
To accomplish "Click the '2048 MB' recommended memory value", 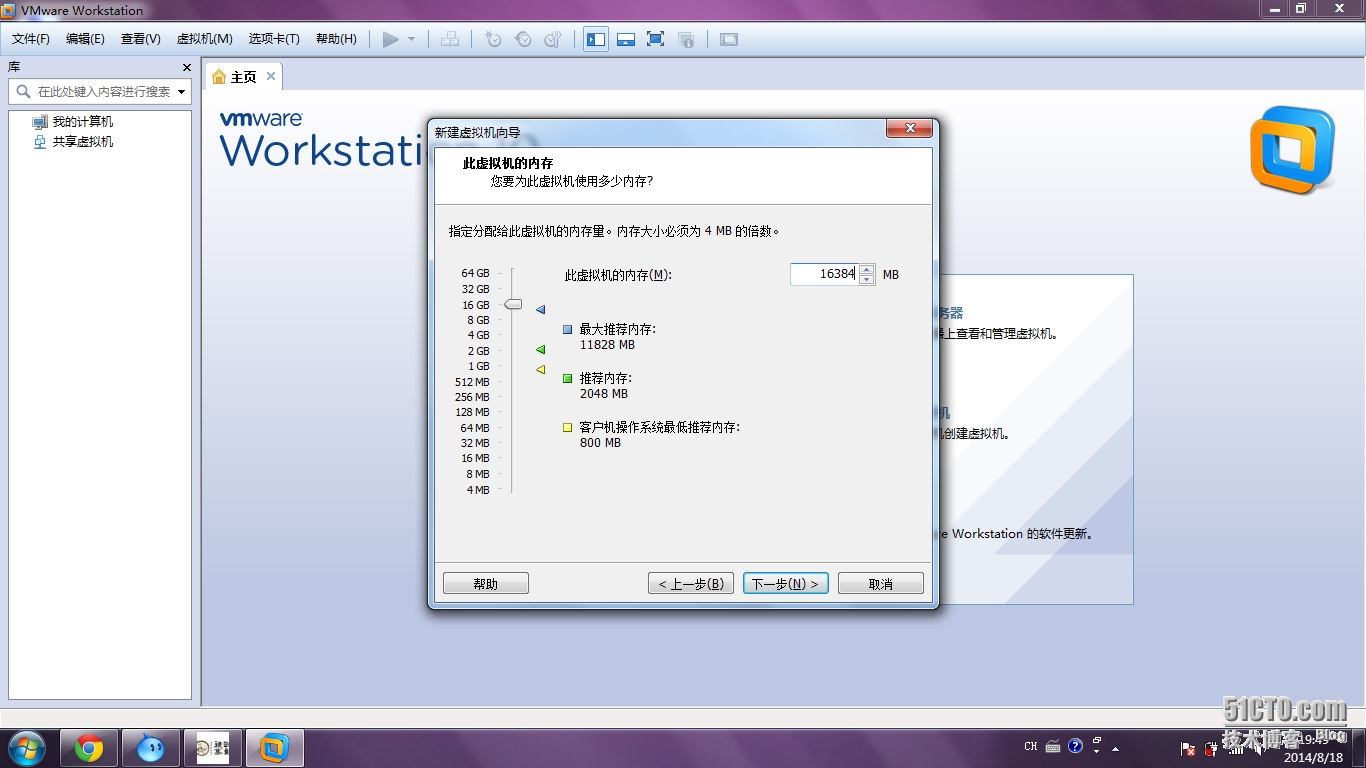I will click(x=604, y=394).
